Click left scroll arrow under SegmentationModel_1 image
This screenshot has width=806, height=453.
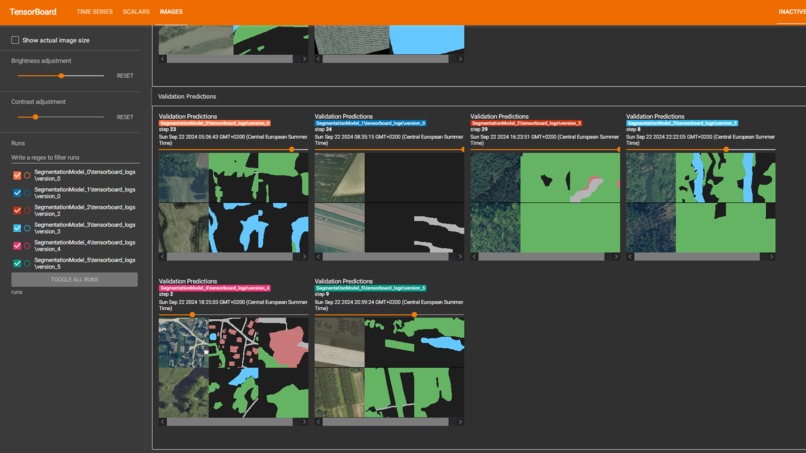click(x=318, y=256)
